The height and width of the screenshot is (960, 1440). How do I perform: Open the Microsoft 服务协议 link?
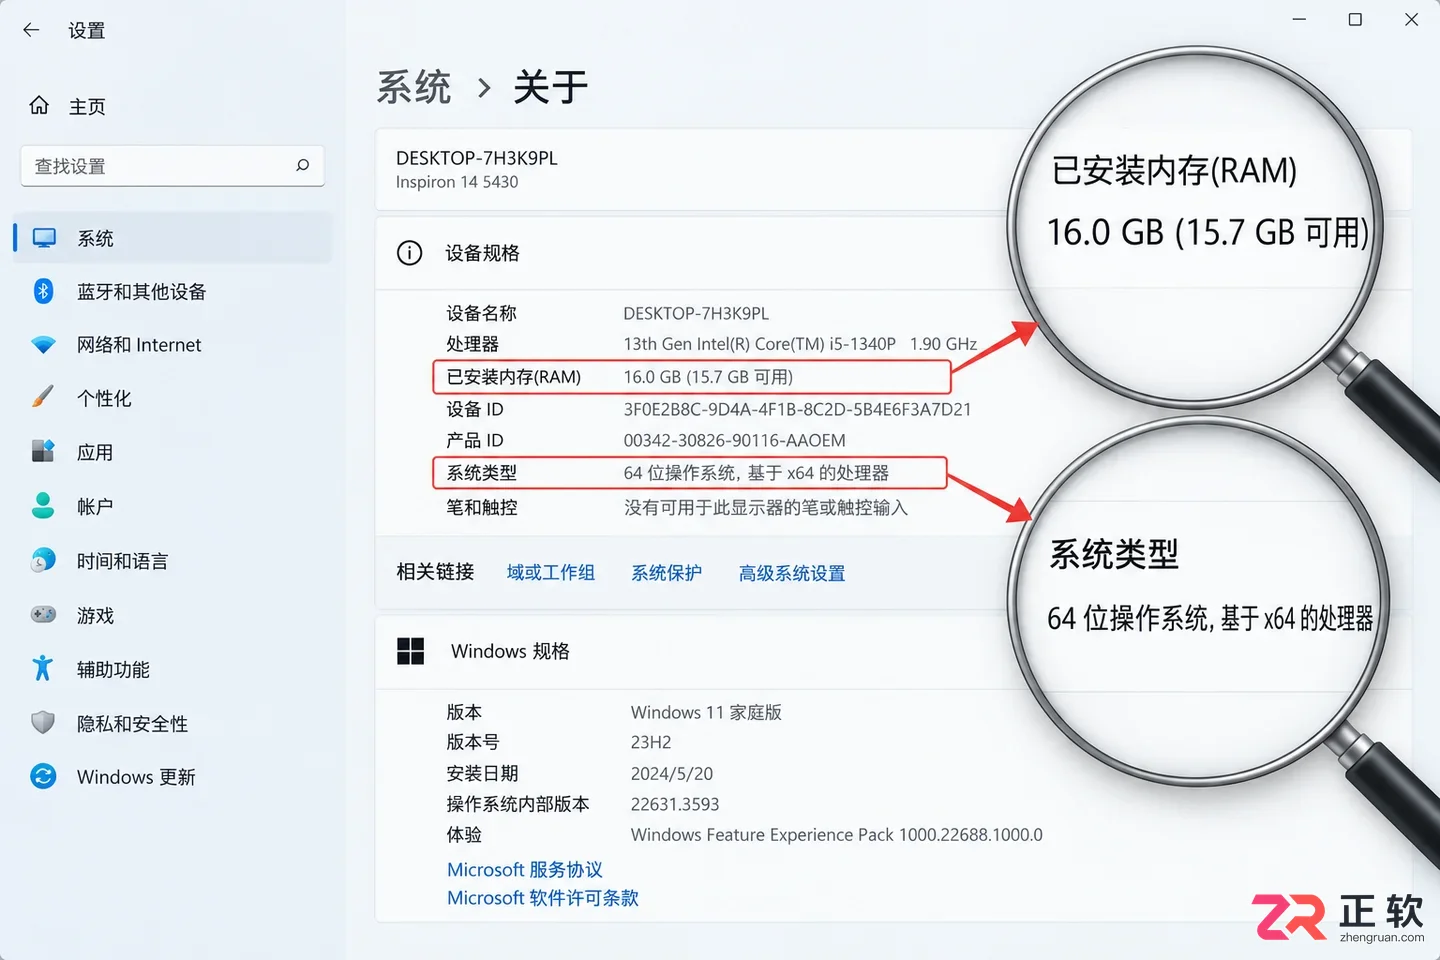525,870
